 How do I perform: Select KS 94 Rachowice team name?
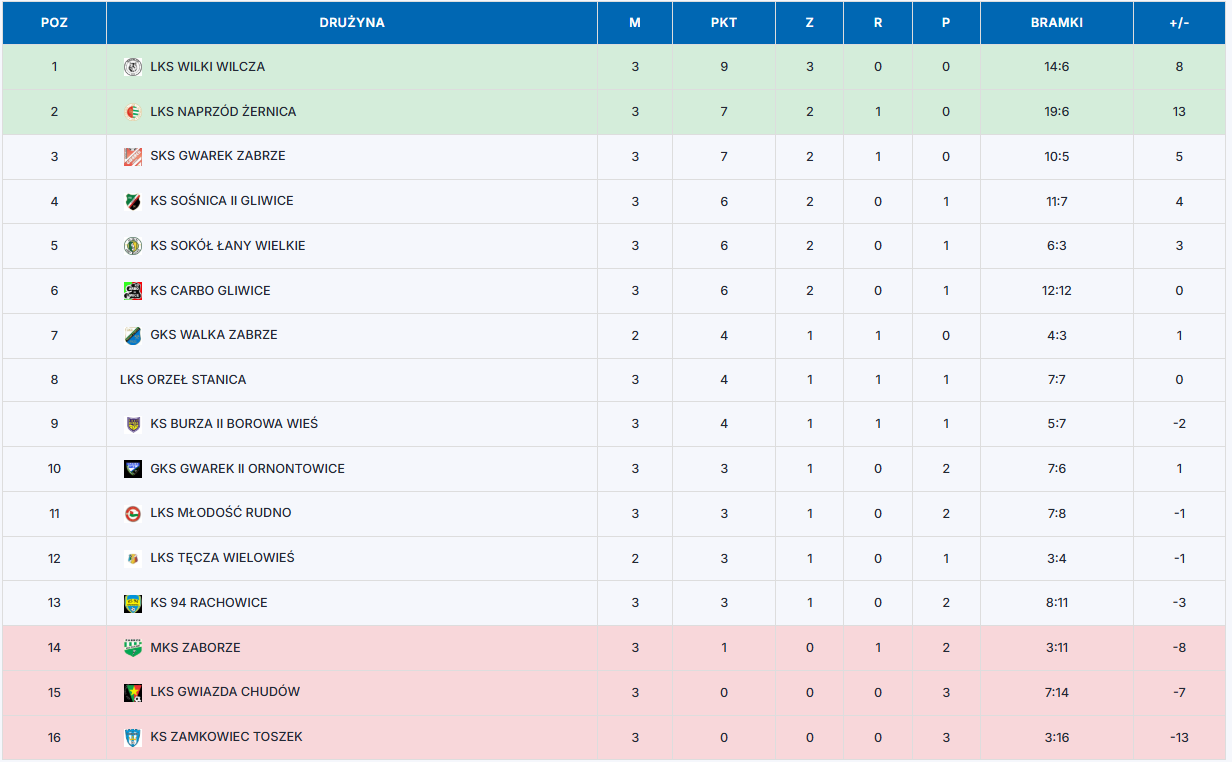pyautogui.click(x=209, y=603)
